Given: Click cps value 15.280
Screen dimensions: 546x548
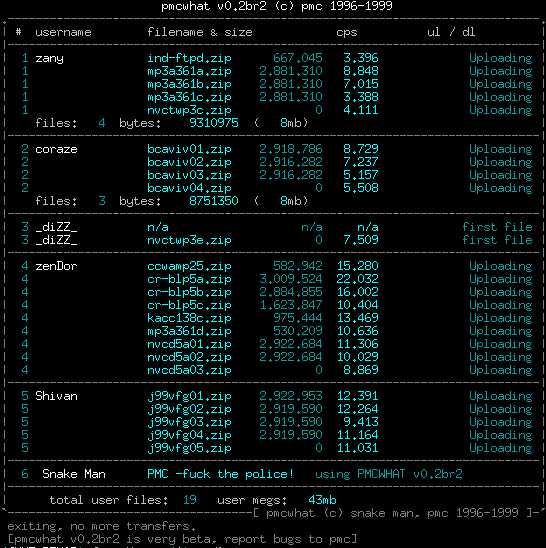Looking at the screenshot, I should pyautogui.click(x=357, y=266).
